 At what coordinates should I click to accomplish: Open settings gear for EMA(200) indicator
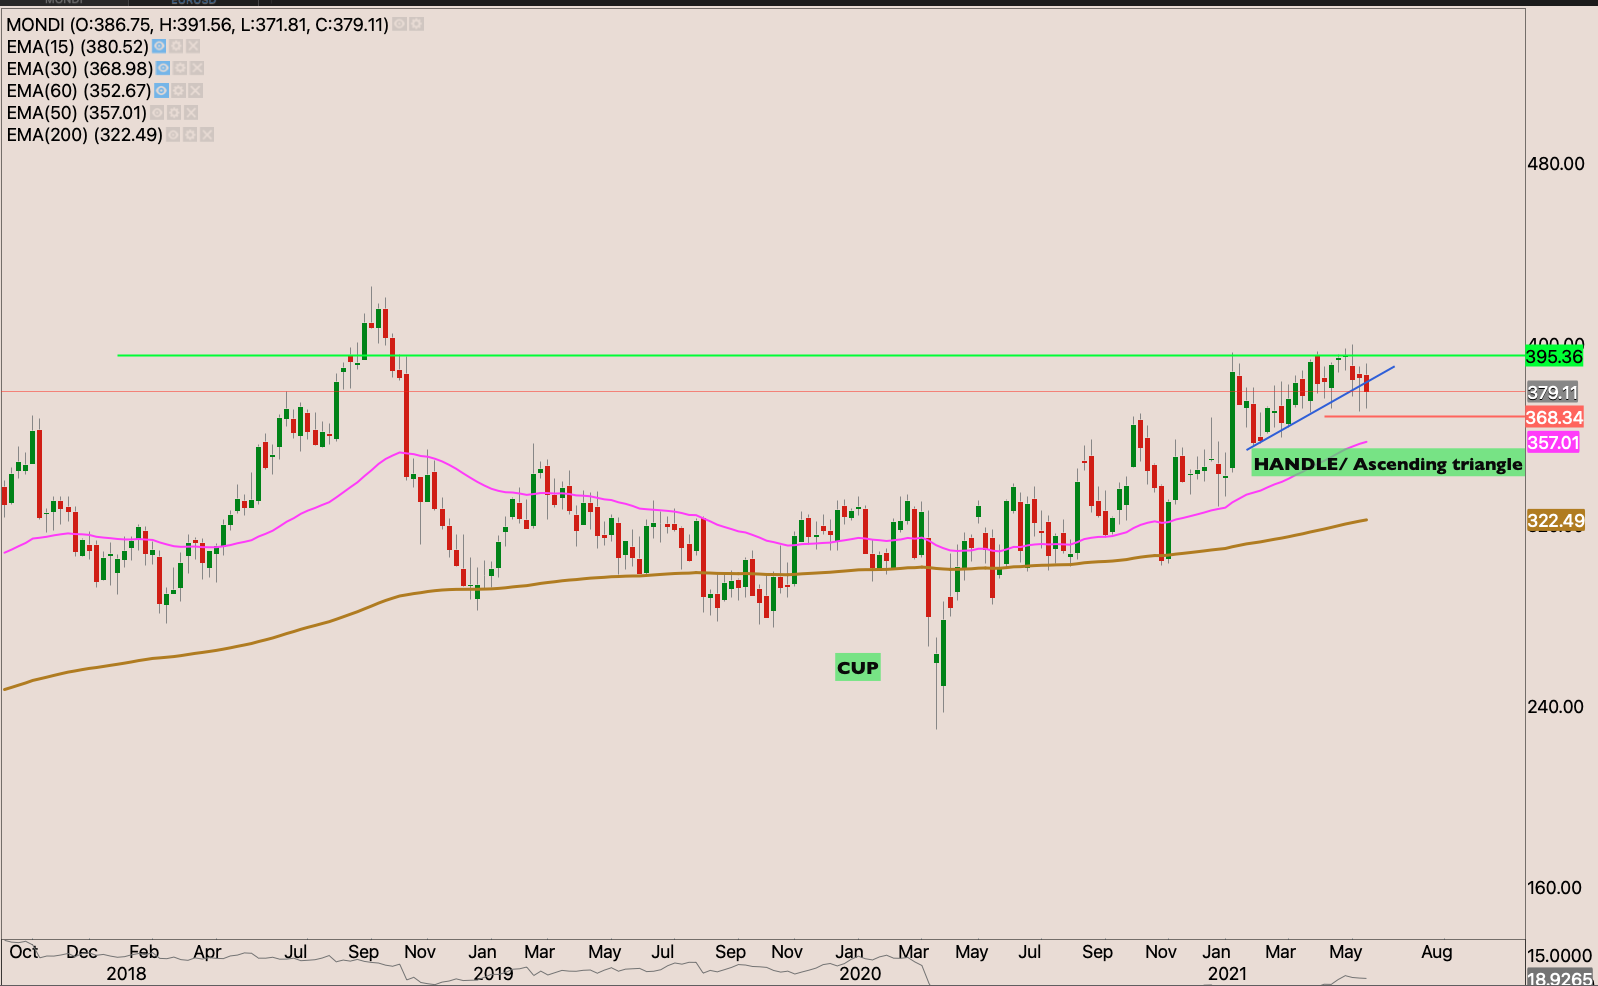tap(190, 135)
